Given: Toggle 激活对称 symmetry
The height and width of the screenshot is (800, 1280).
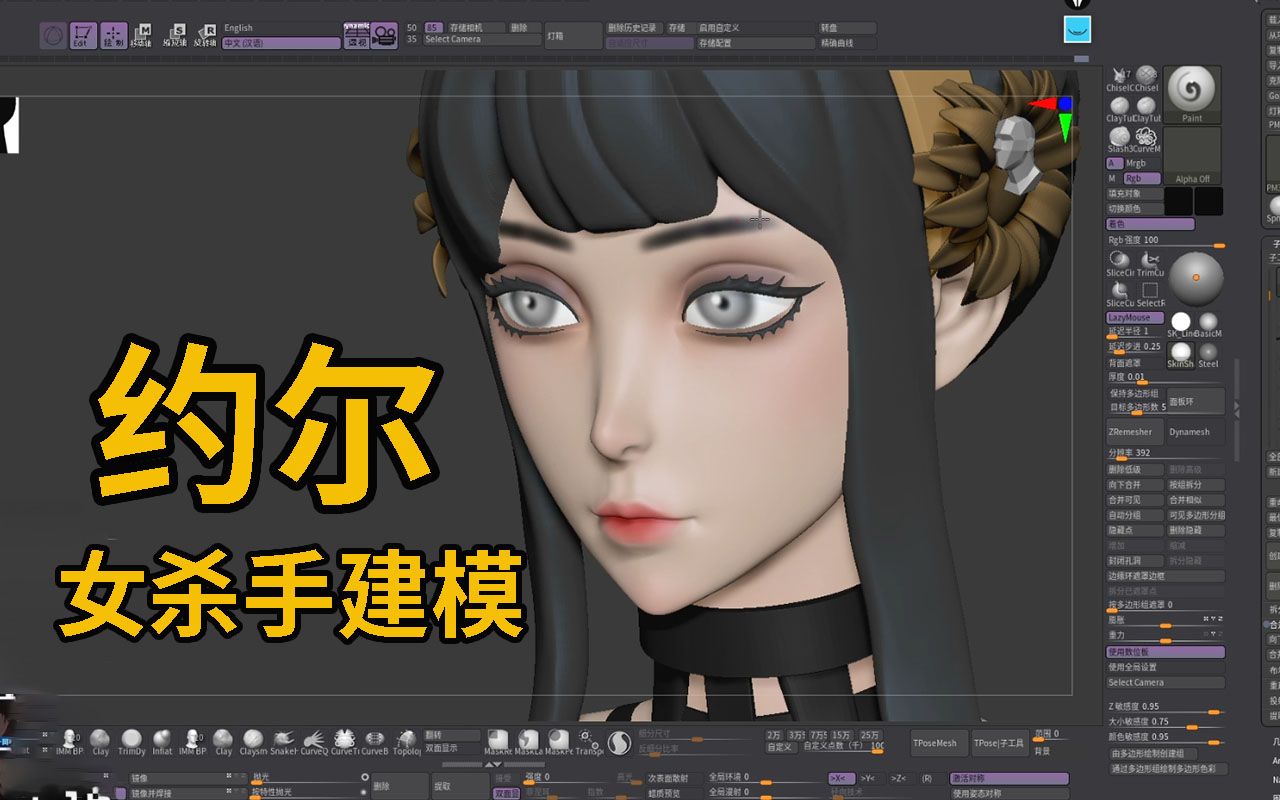Looking at the screenshot, I should pyautogui.click(x=1009, y=778).
